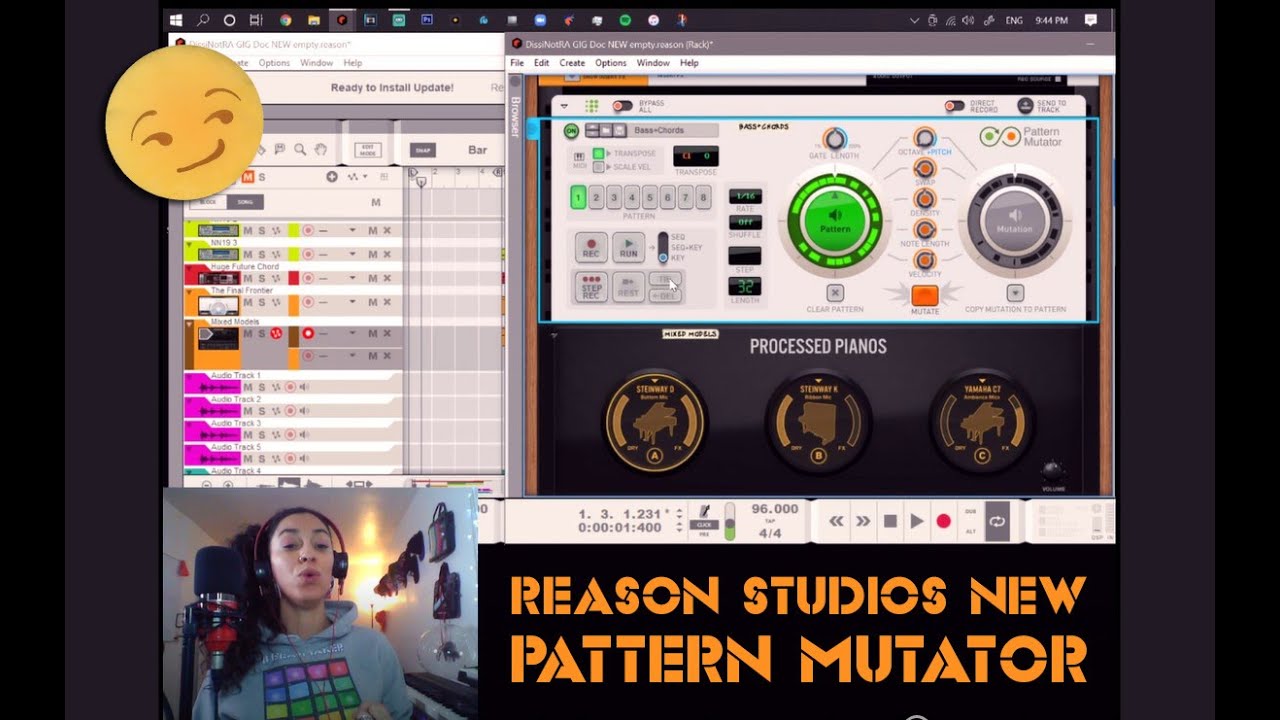Click the green Pattern speaker dial
Viewport: 1280px width, 720px height.
pos(835,220)
